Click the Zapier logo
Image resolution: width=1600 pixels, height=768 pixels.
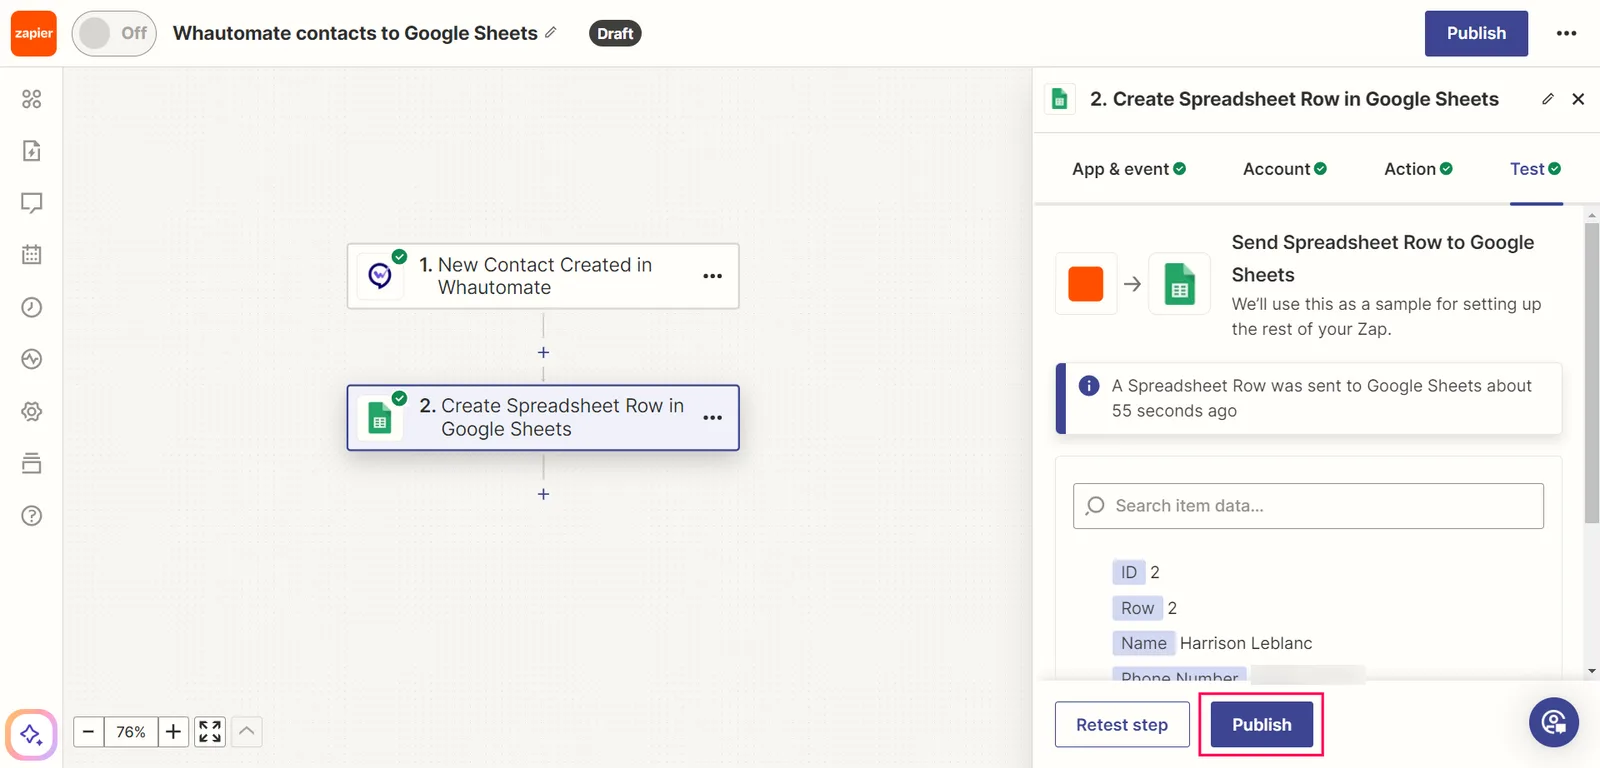pyautogui.click(x=34, y=33)
